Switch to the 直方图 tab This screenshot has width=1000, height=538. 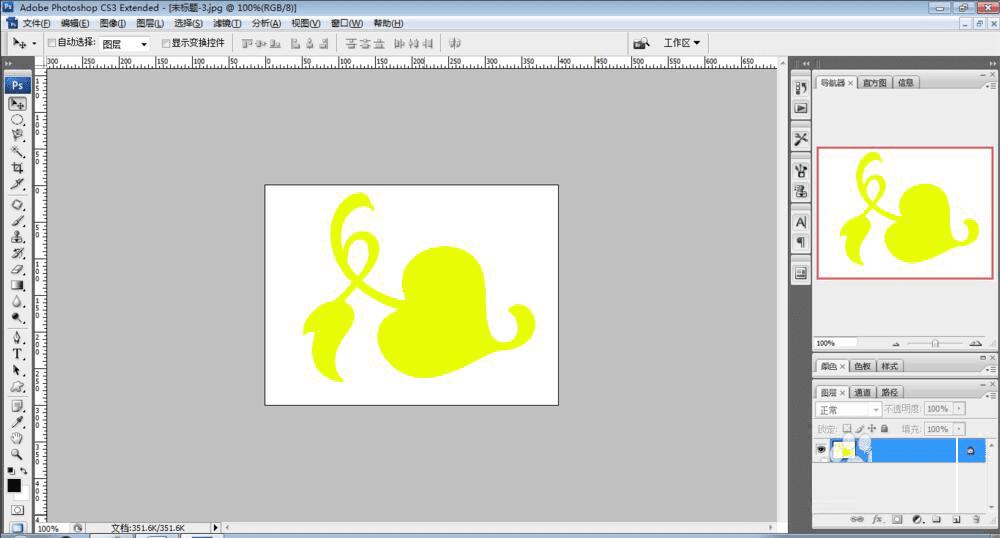(875, 83)
